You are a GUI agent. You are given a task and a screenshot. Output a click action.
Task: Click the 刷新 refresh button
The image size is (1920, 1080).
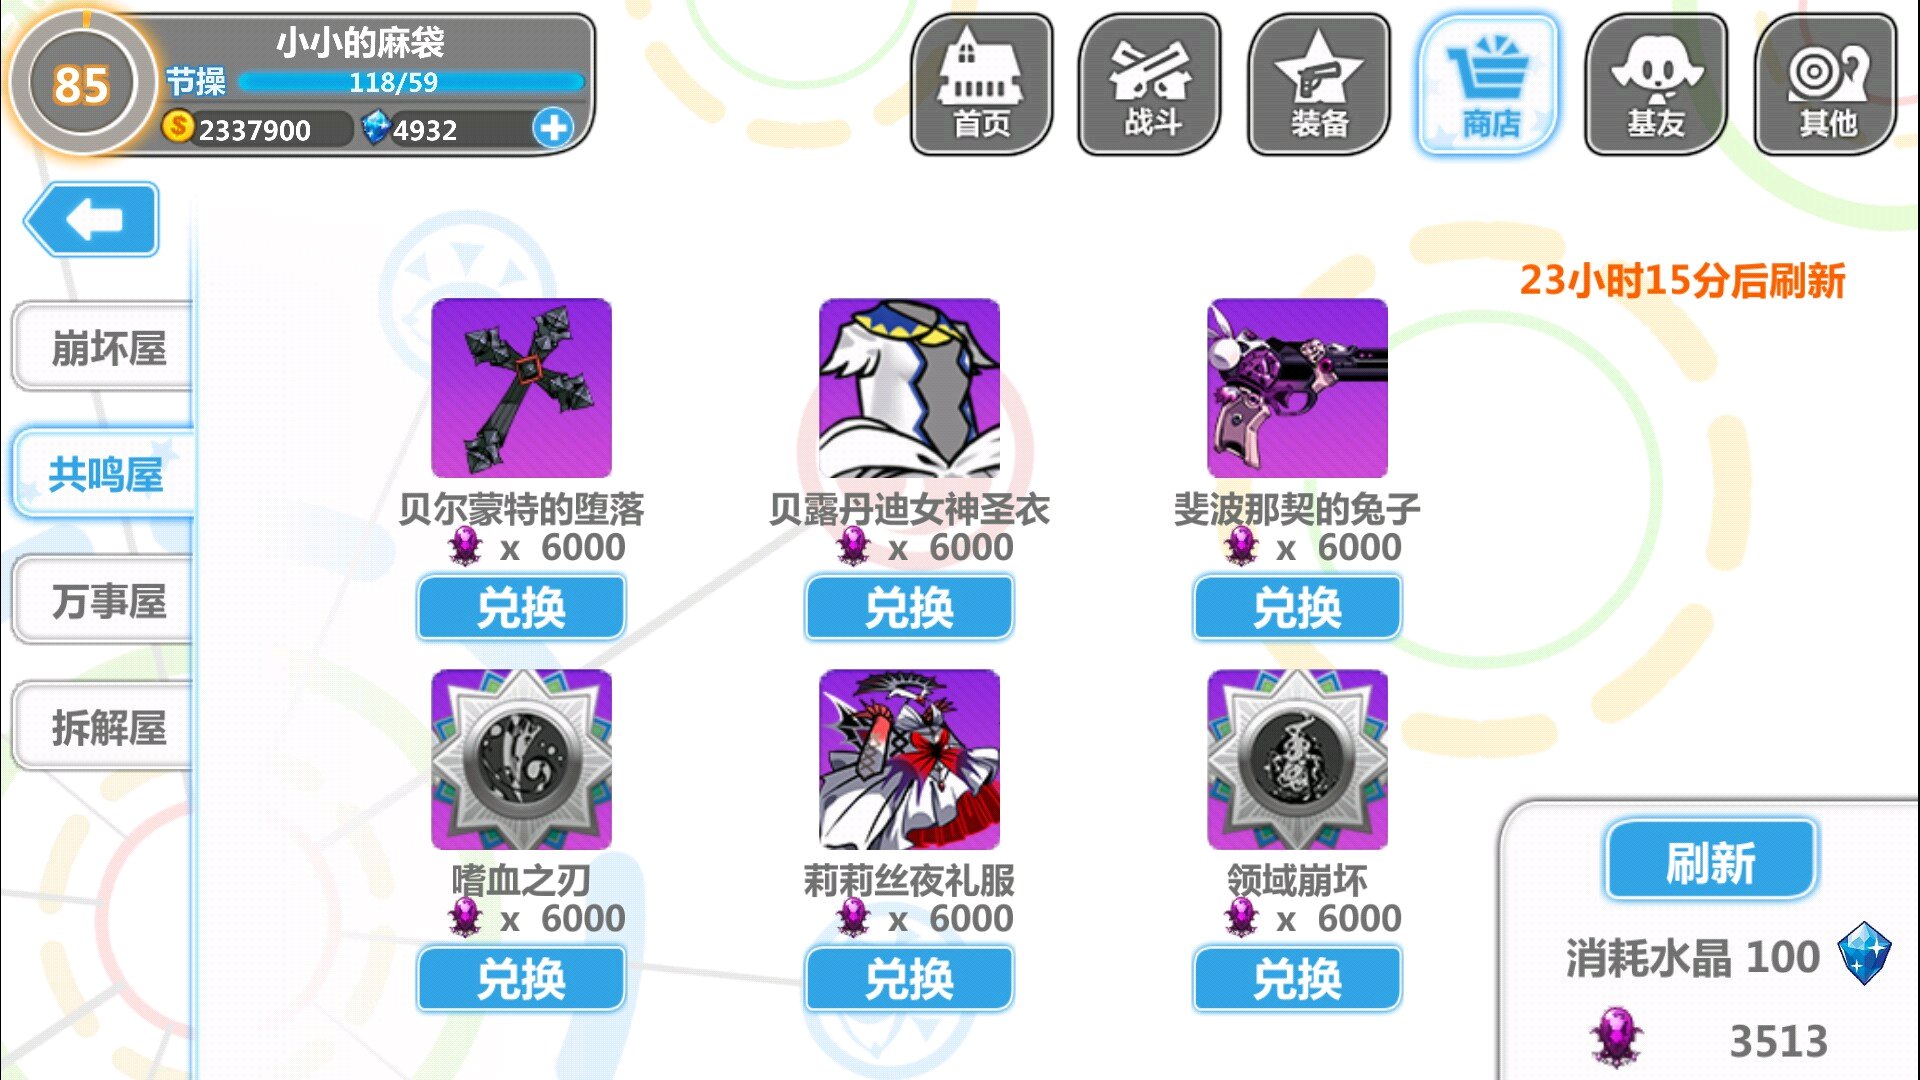tap(1711, 861)
